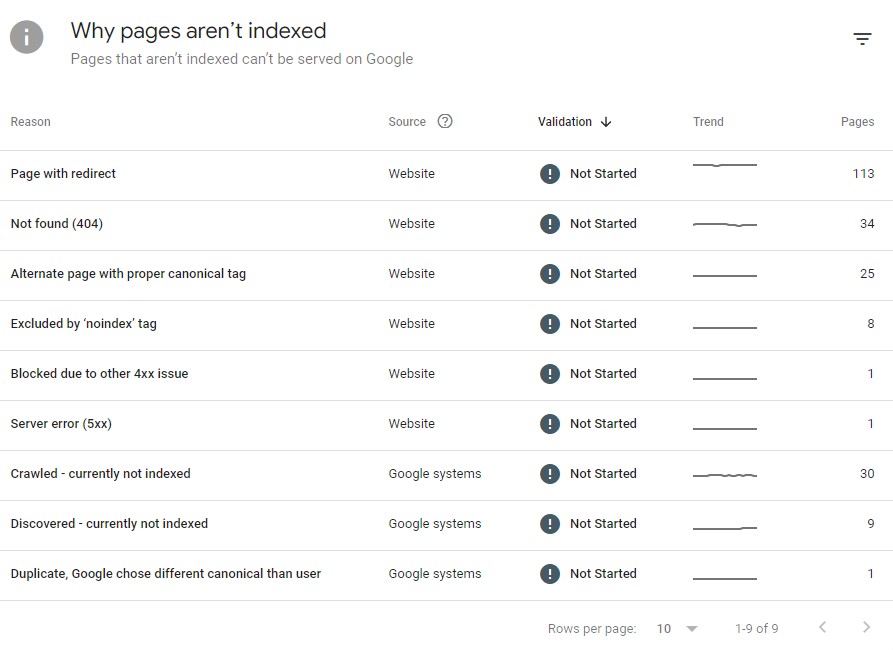Open the Page with redirect report
This screenshot has width=893, height=650.
63,173
